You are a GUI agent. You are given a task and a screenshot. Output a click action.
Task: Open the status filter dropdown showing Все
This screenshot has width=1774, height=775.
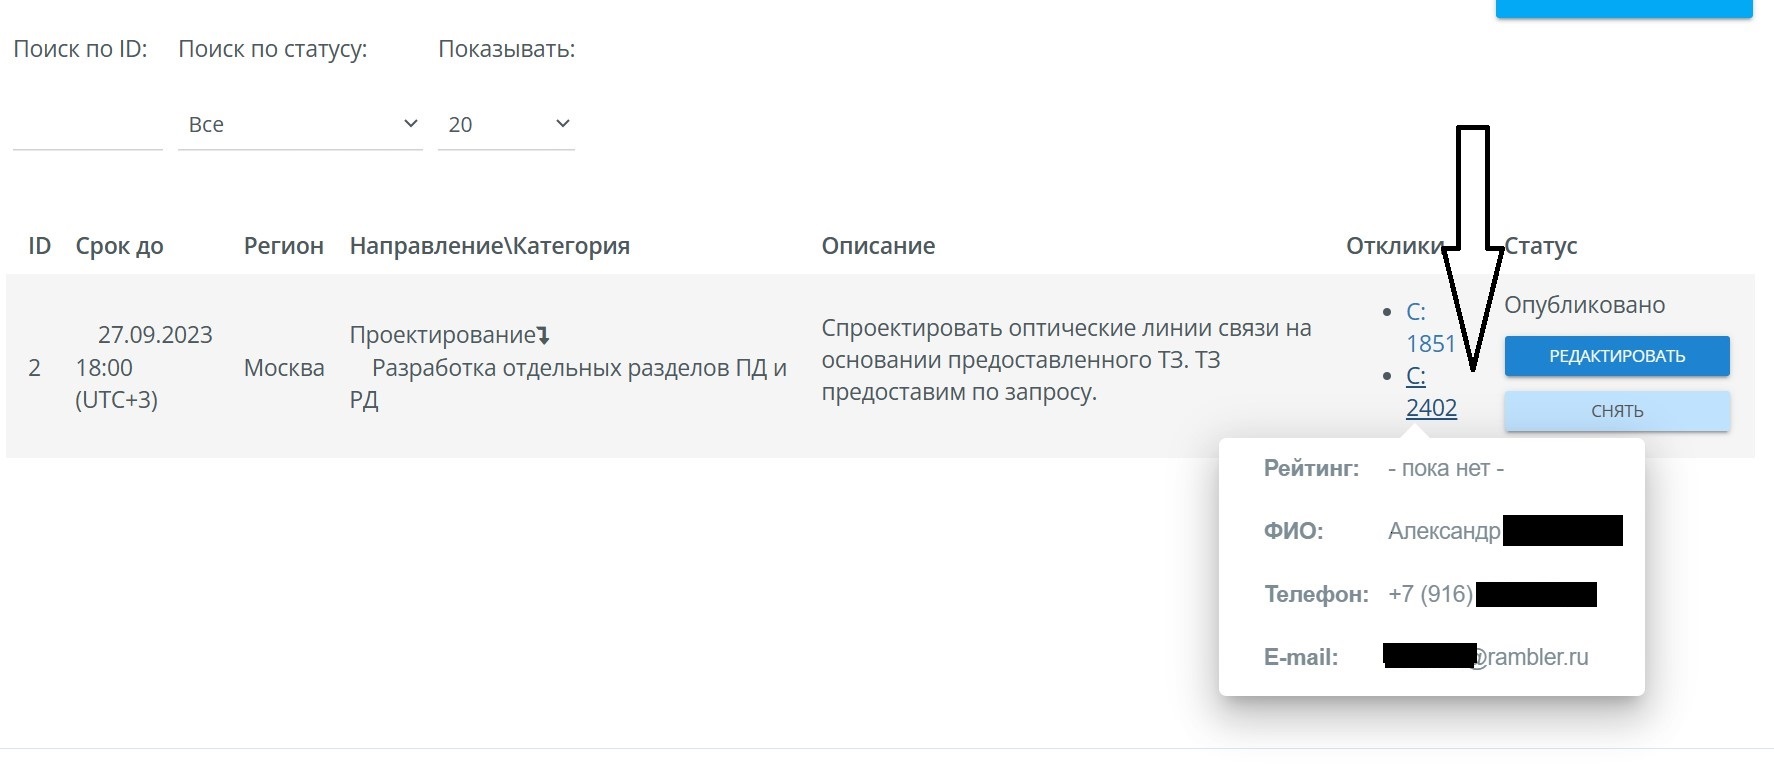(300, 125)
